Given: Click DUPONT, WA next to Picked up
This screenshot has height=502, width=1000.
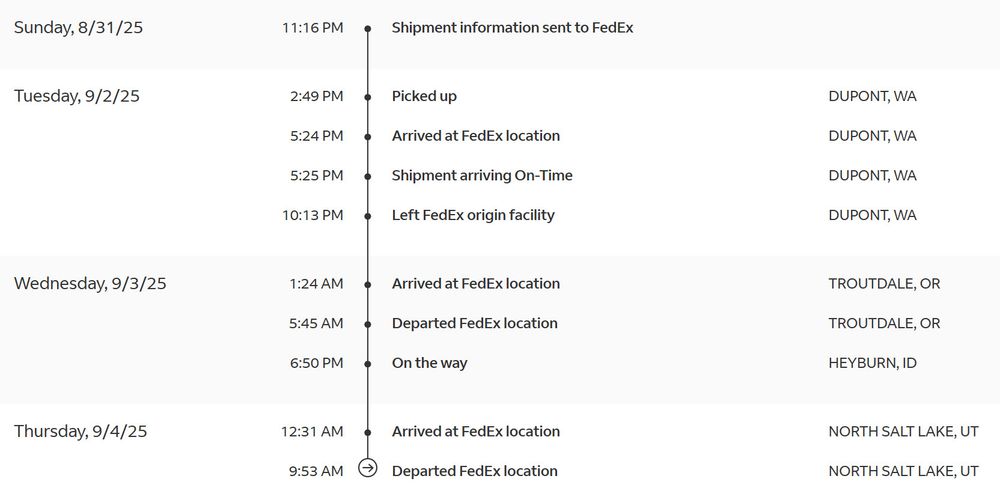Looking at the screenshot, I should 872,96.
